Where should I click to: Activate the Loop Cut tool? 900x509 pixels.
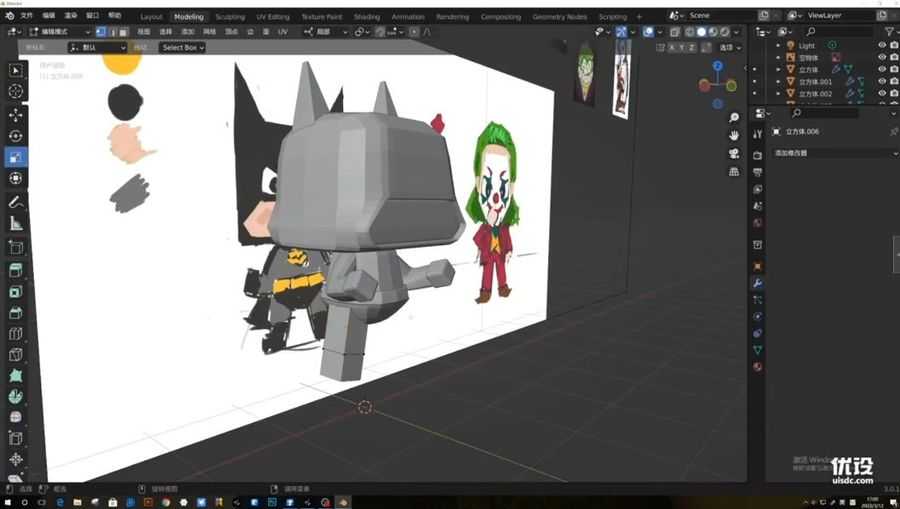[x=15, y=334]
